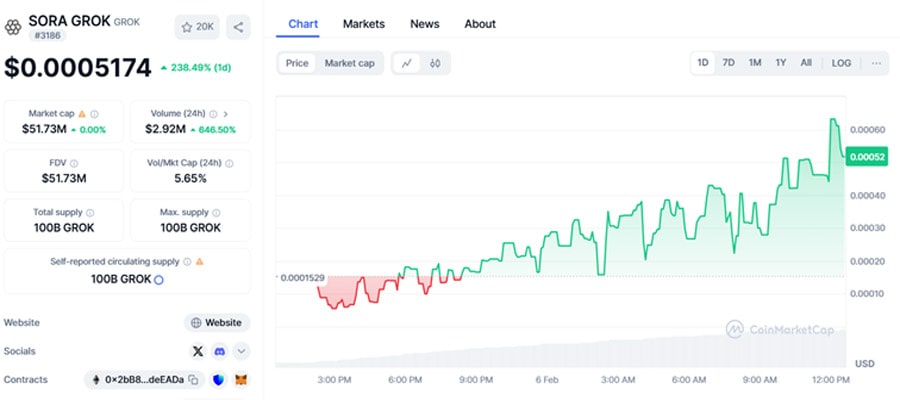Open the Discord social link
This screenshot has width=900, height=400.
pos(219,351)
